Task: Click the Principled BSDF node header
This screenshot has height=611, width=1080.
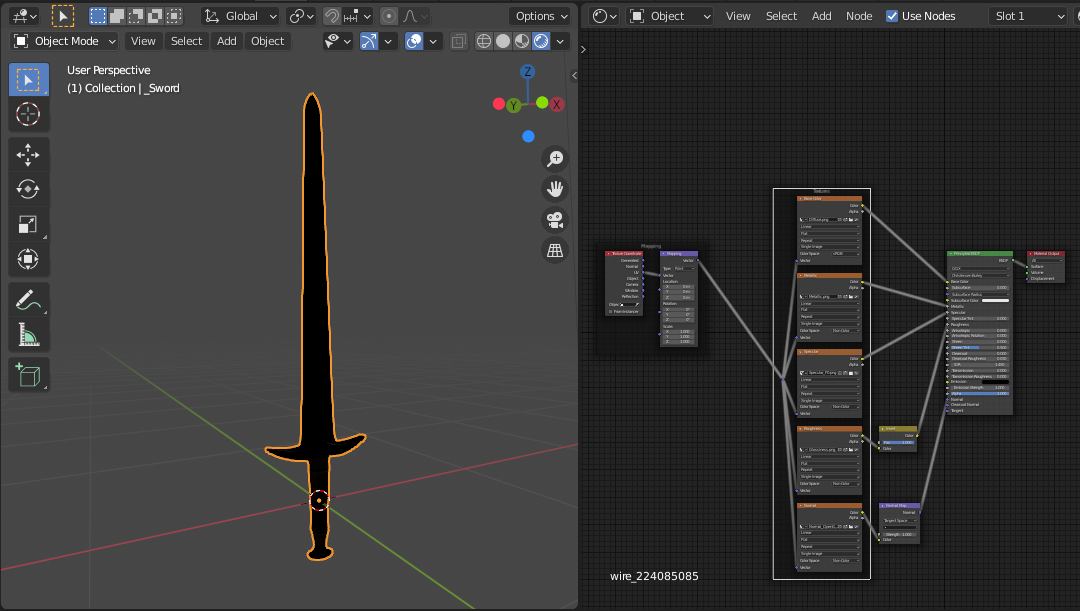Action: point(979,253)
